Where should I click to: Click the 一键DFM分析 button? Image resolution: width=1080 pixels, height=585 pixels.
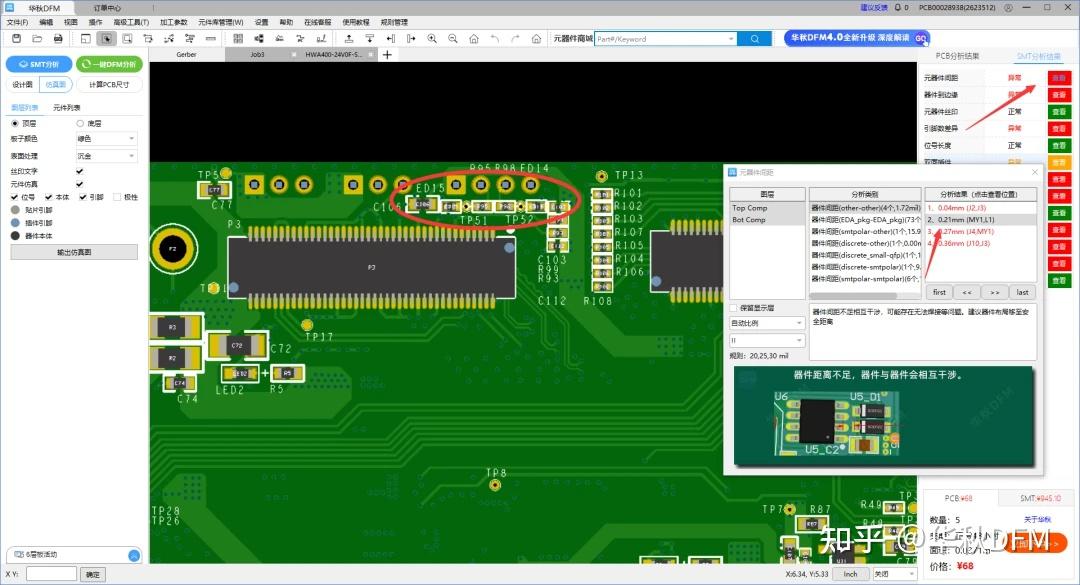click(110, 63)
